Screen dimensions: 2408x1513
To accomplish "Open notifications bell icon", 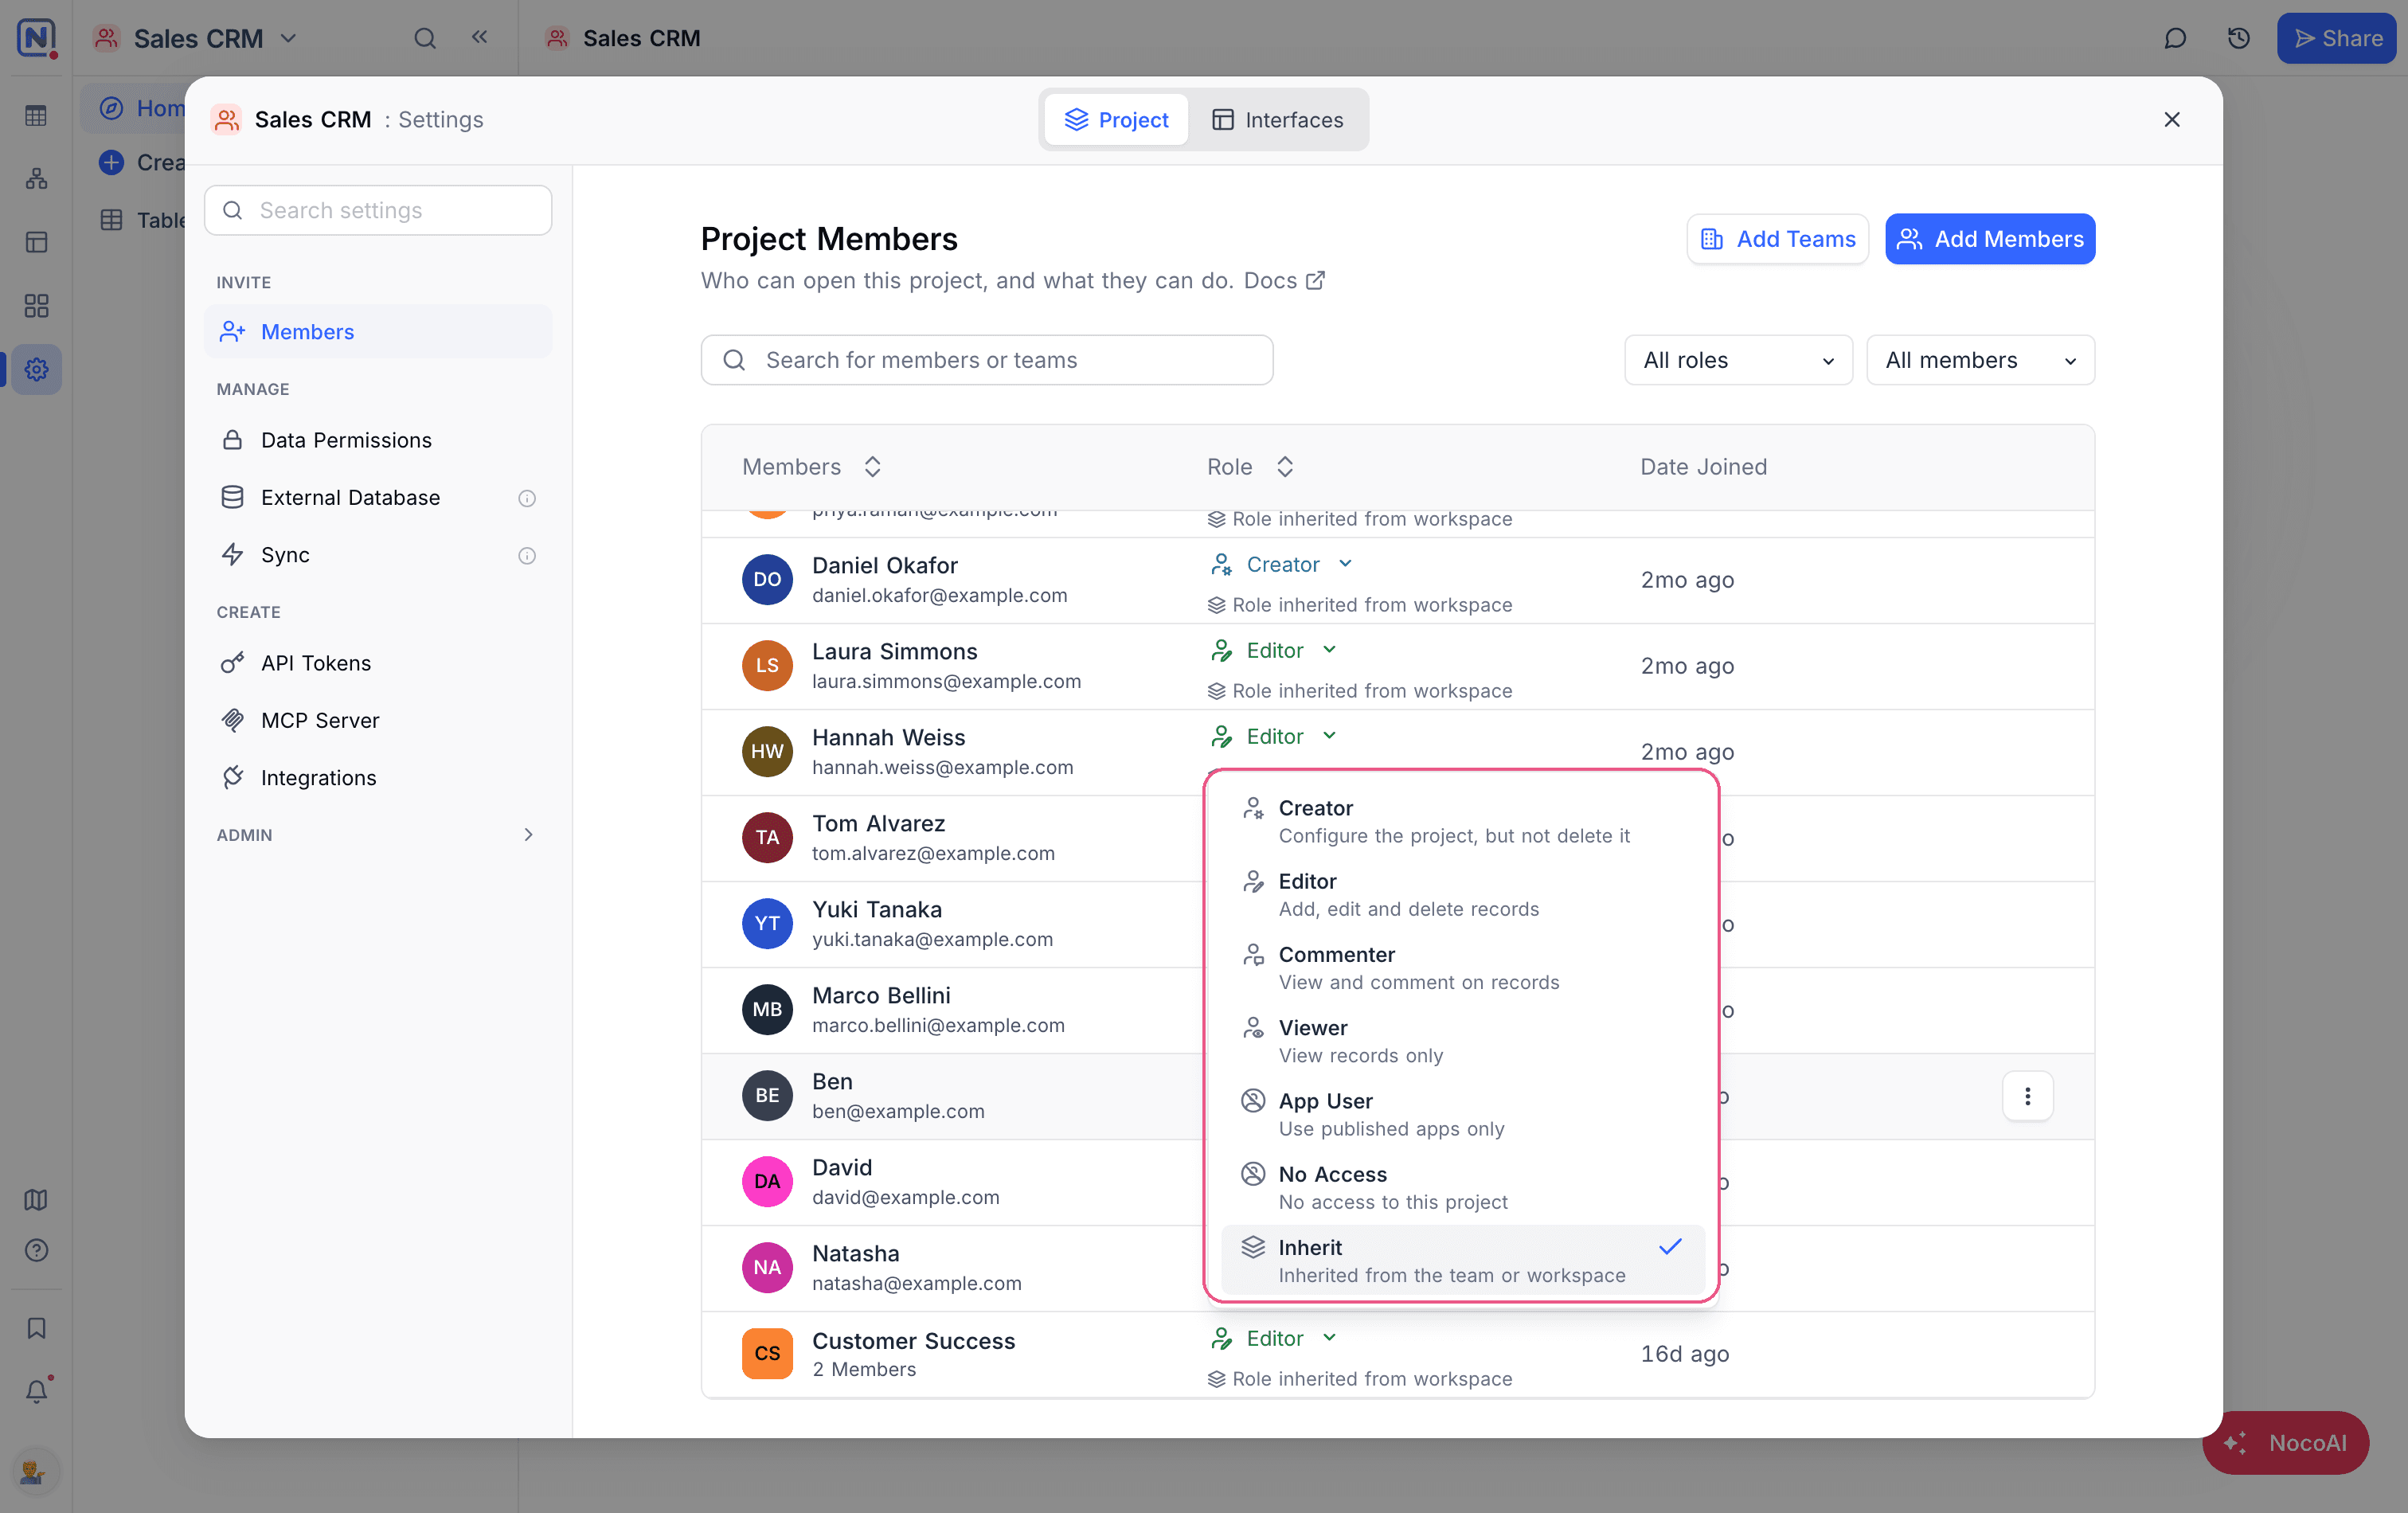I will pyautogui.click(x=36, y=1391).
